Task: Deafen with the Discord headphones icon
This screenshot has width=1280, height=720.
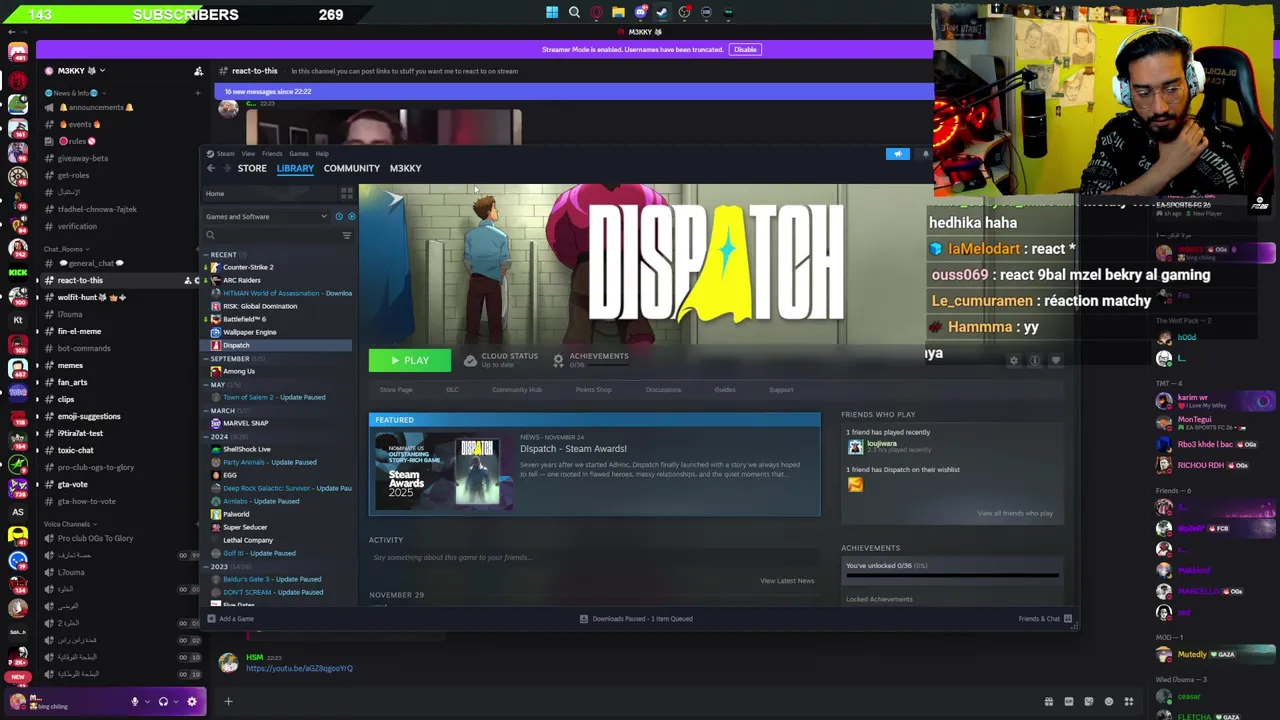Action: click(163, 701)
